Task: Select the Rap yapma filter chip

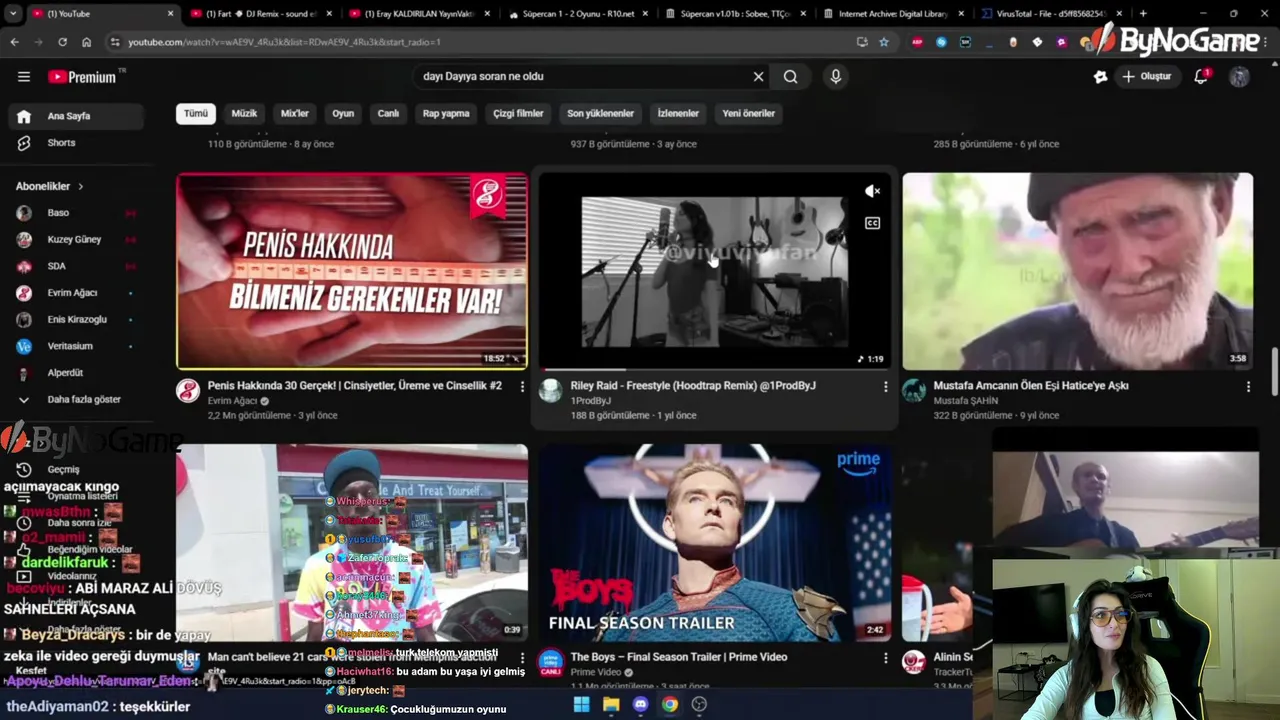Action: 446,113
